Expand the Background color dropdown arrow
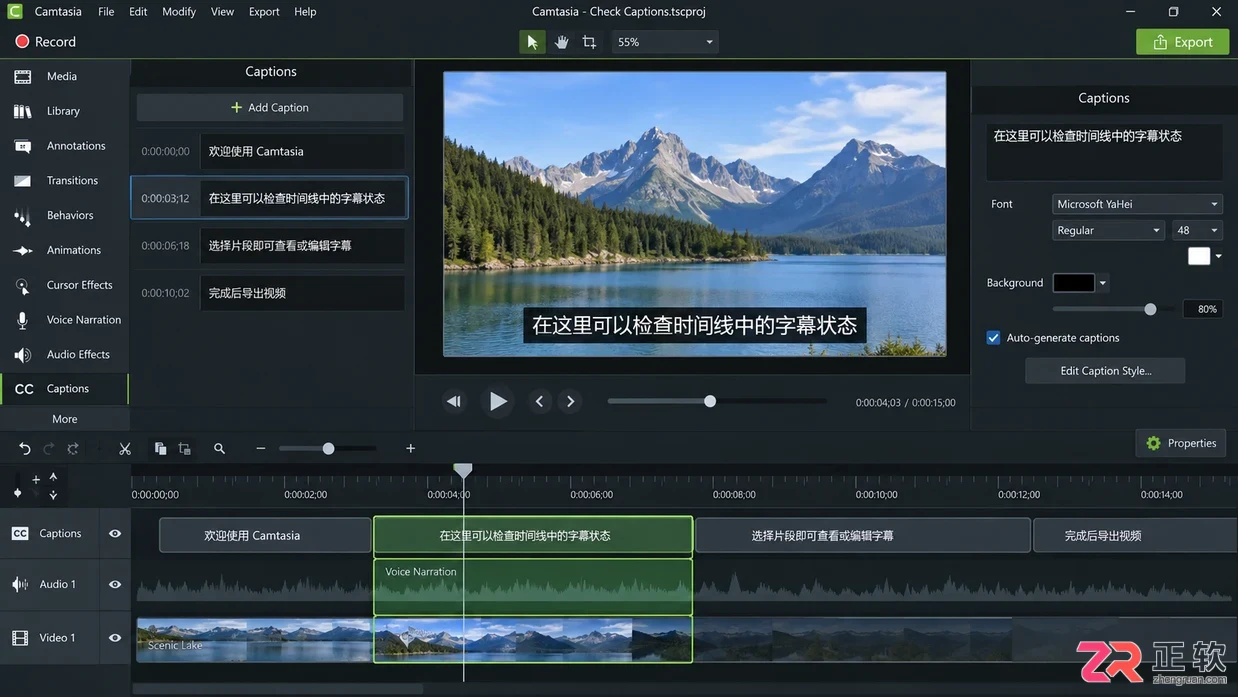 pos(1103,283)
